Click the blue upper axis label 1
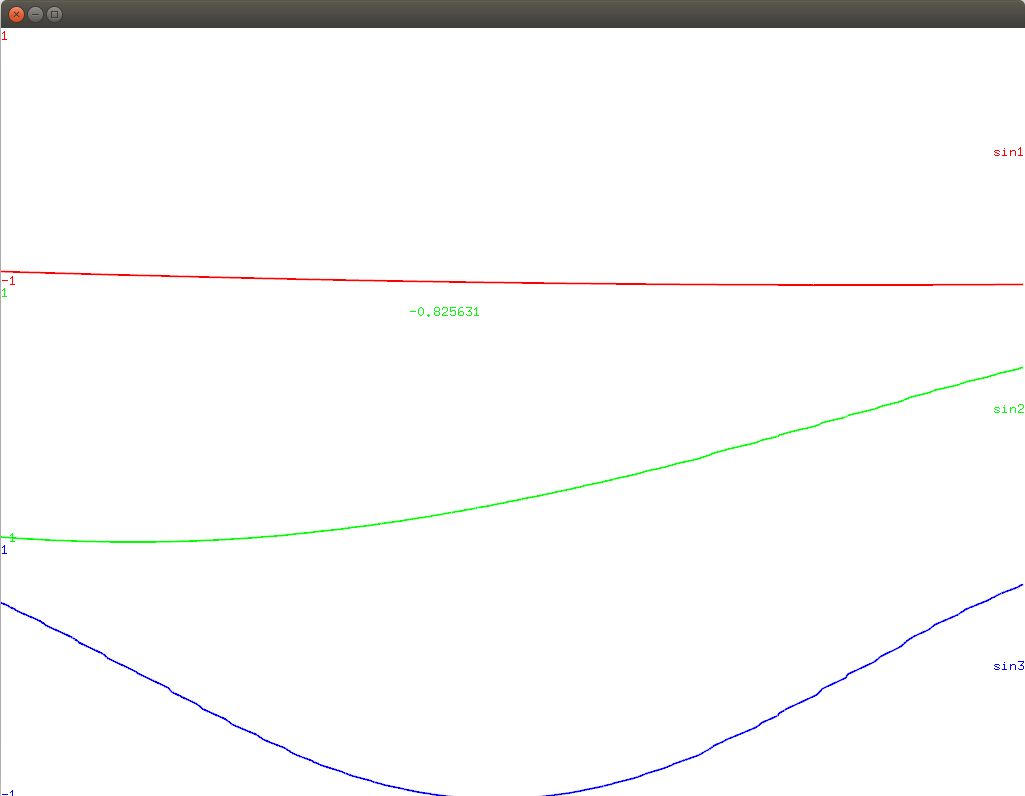Screen dimensions: 1025x796 (4, 550)
